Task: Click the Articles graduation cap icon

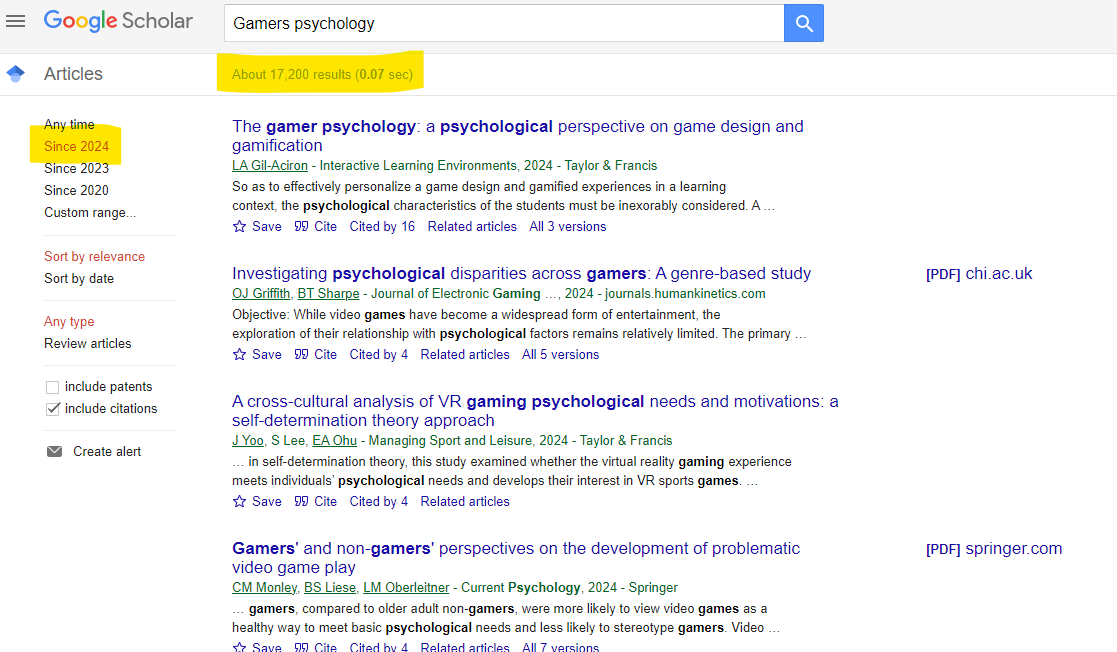Action: (16, 73)
